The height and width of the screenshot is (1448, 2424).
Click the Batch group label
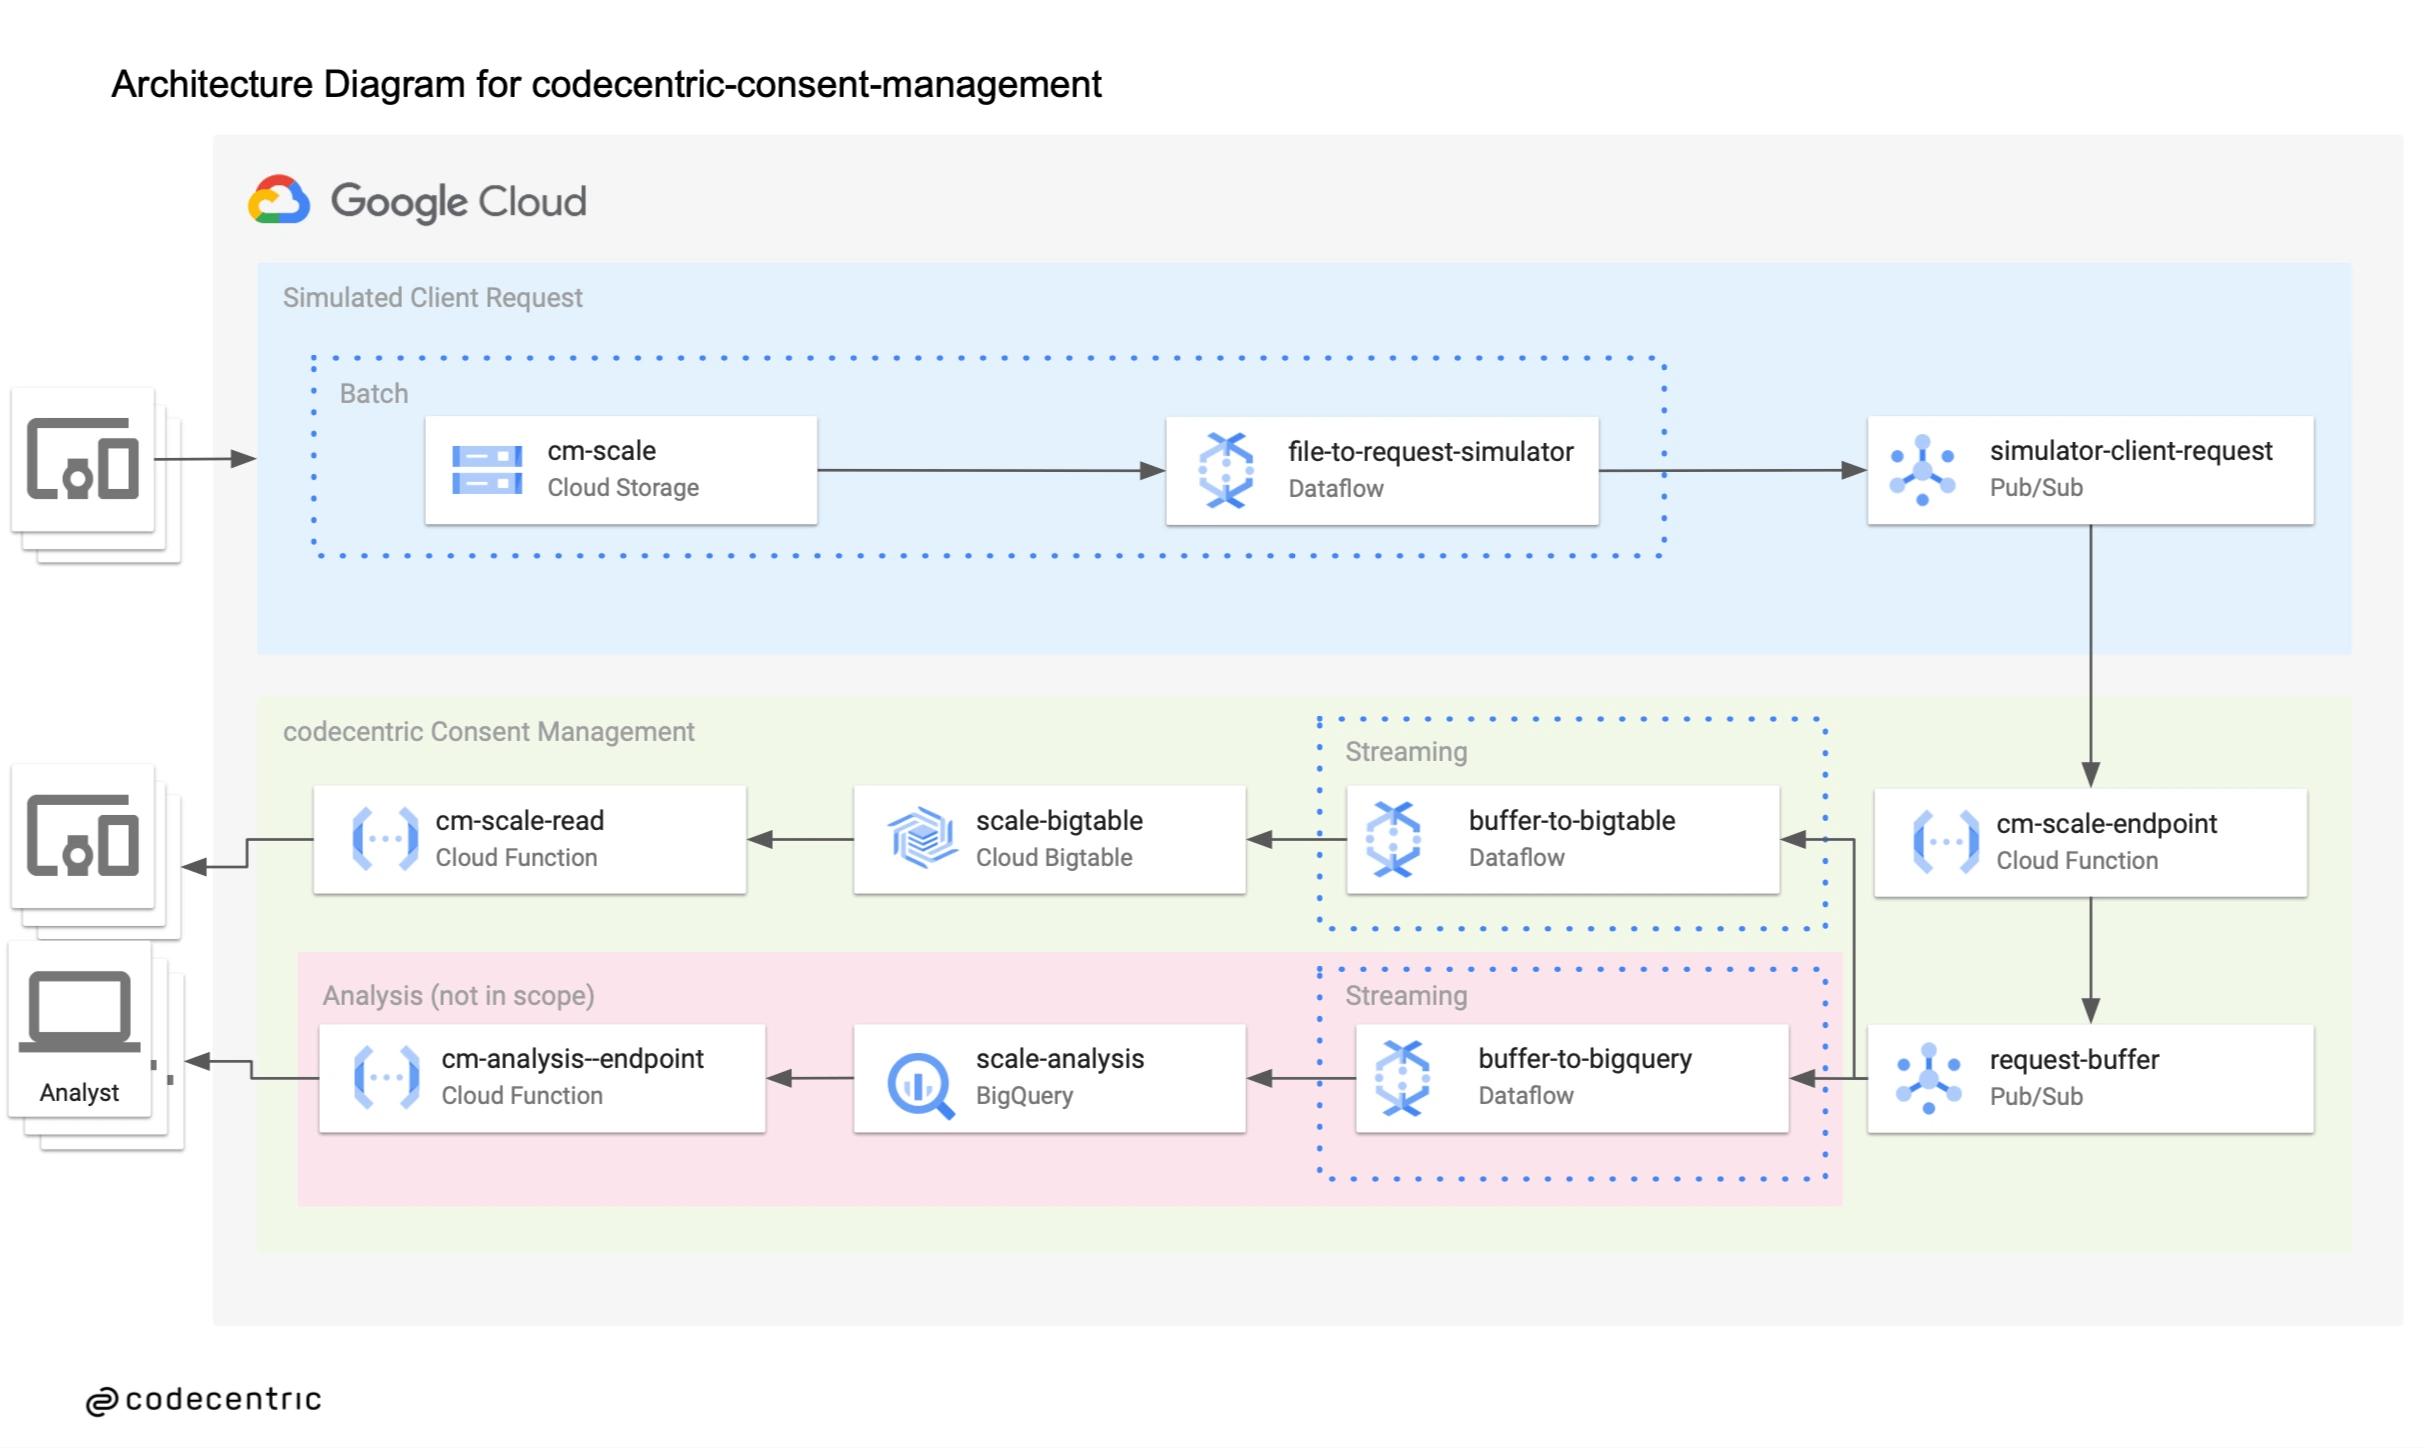[x=374, y=393]
